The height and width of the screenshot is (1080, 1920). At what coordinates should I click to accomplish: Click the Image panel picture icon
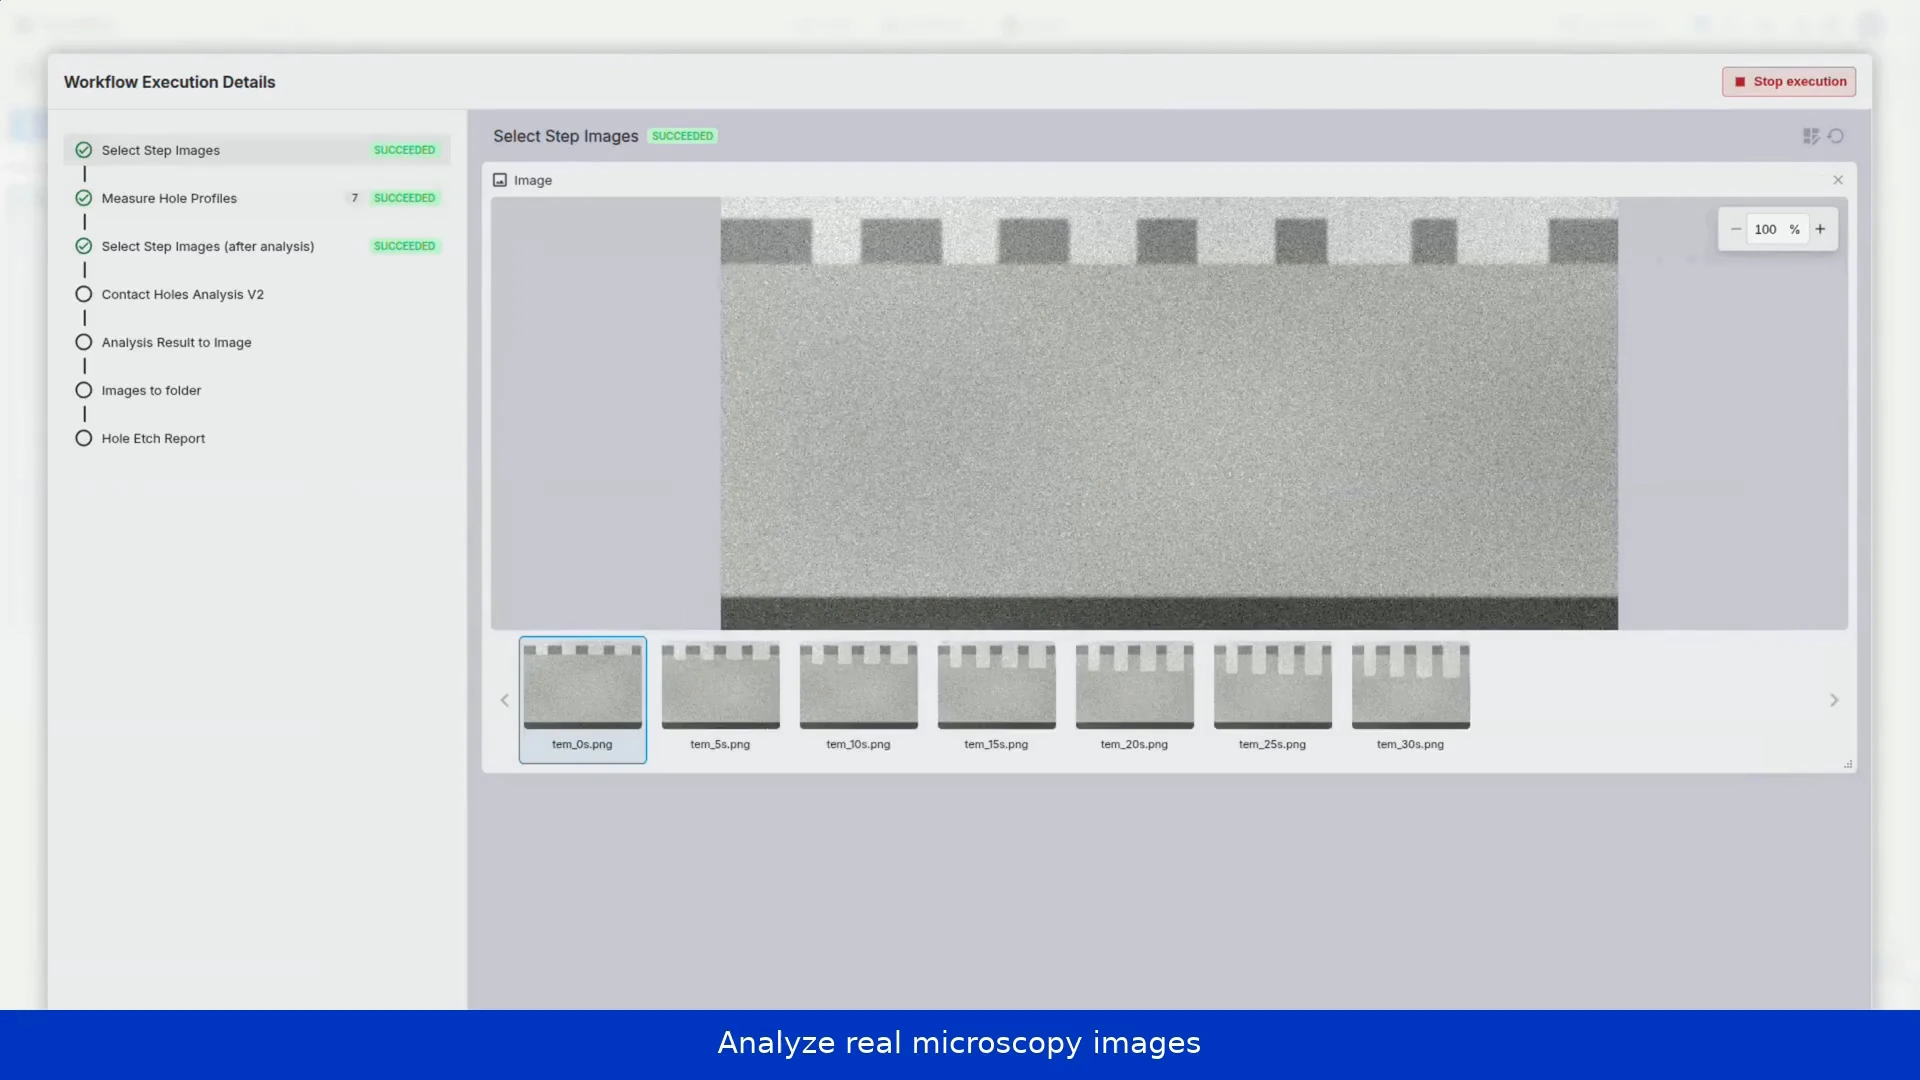pyautogui.click(x=500, y=180)
